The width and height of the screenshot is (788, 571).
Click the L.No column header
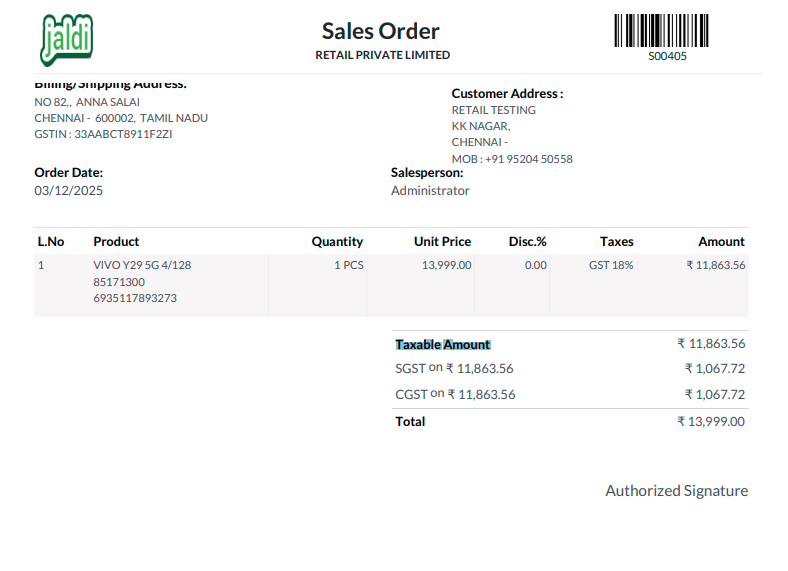[51, 242]
